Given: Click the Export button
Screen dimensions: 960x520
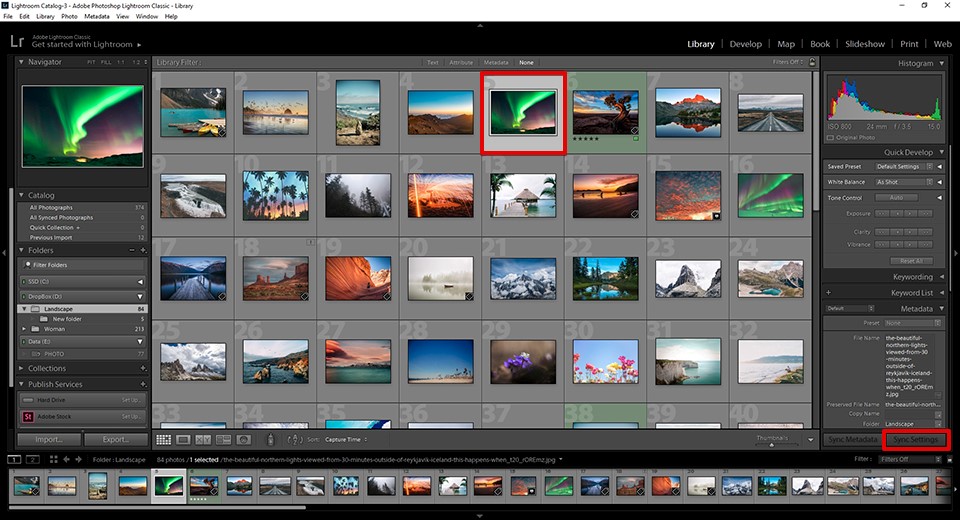Looking at the screenshot, I should (x=116, y=439).
